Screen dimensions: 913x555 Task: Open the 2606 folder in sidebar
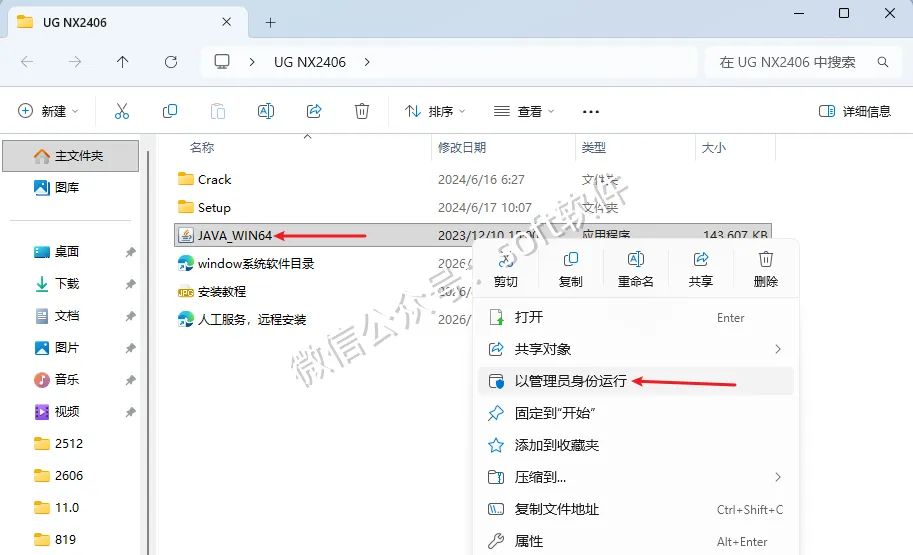click(x=58, y=476)
